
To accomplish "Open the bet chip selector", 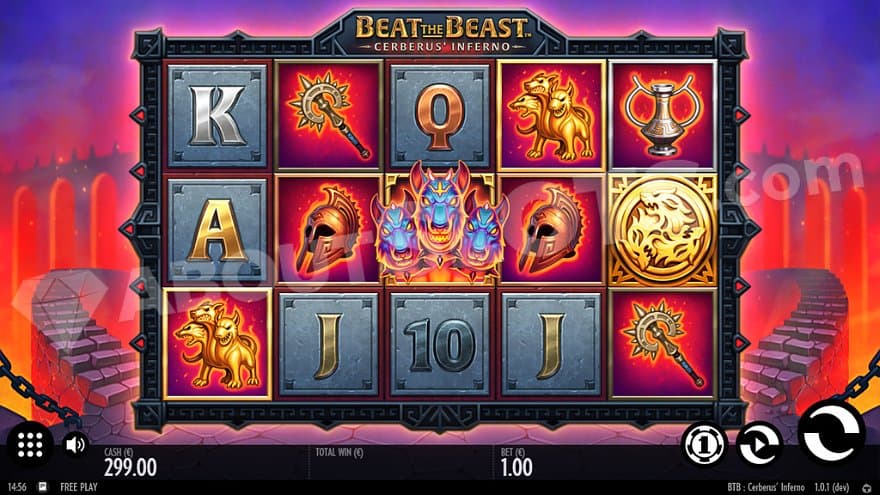I will (x=704, y=445).
